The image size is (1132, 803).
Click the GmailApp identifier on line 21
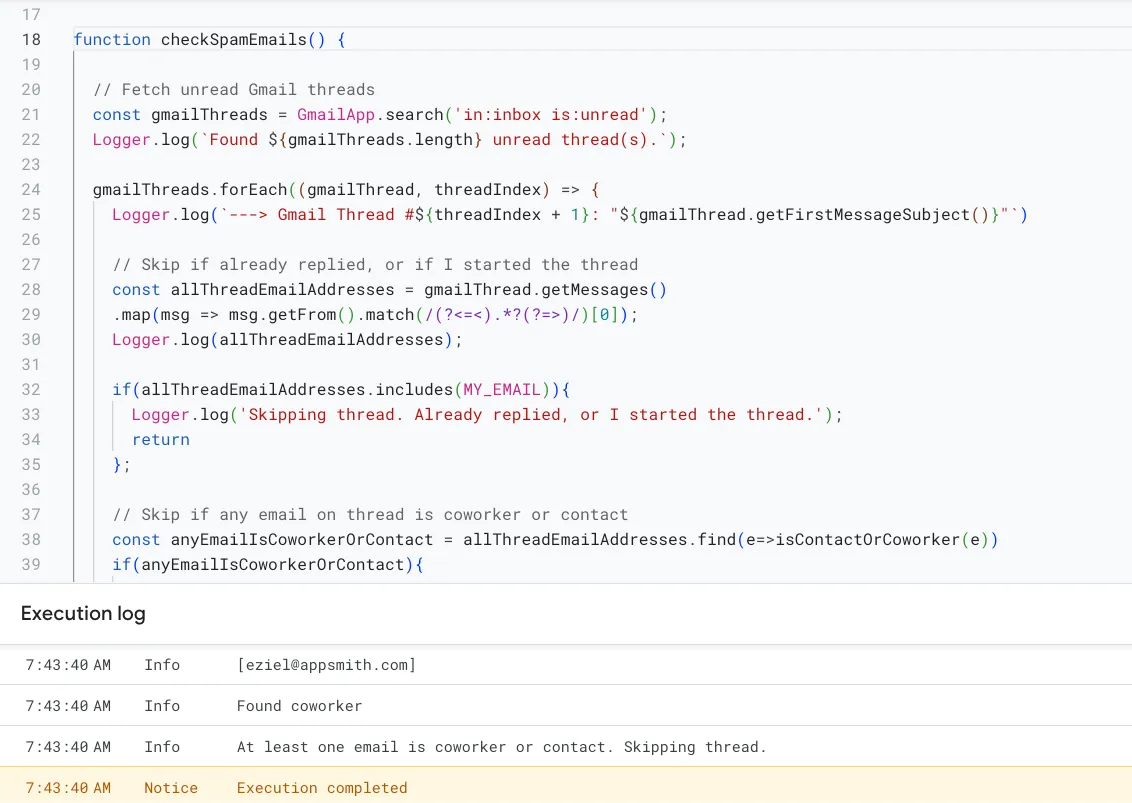335,115
